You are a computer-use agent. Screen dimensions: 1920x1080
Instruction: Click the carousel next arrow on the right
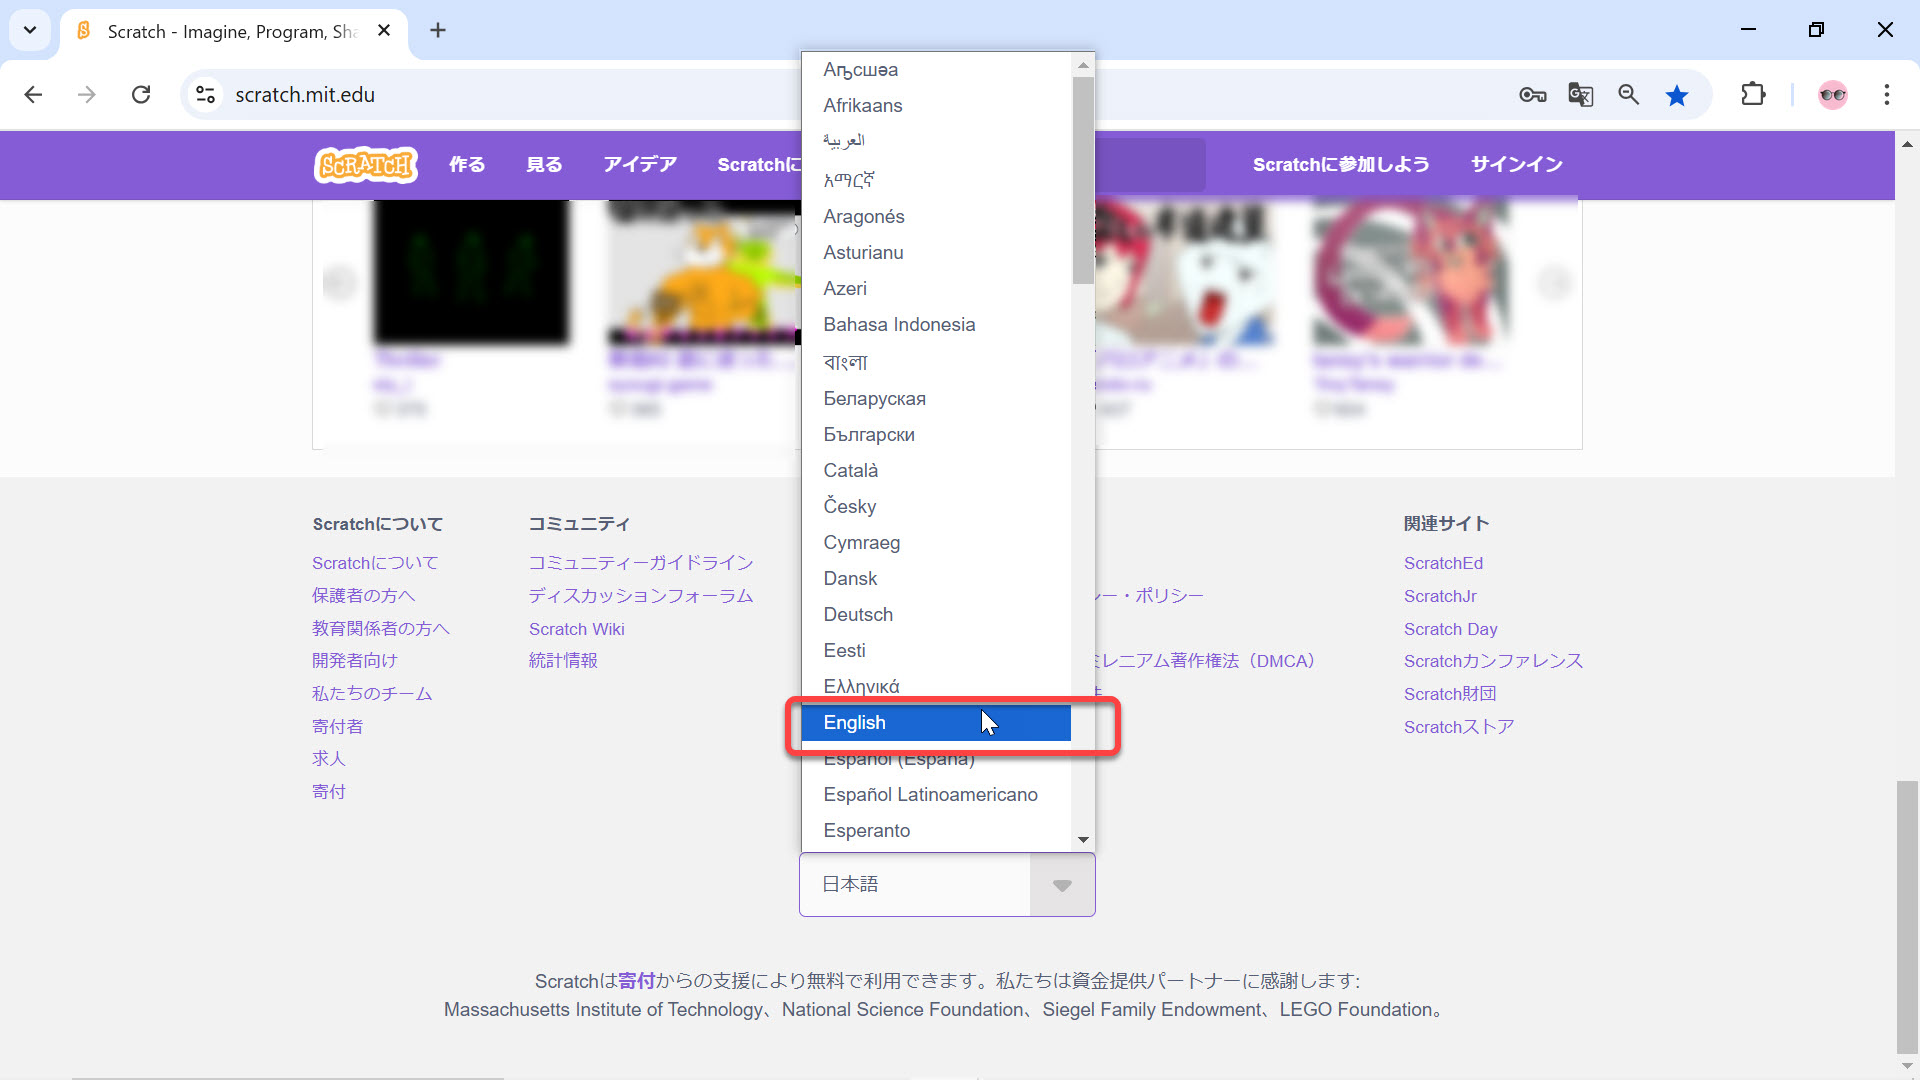(x=1555, y=283)
